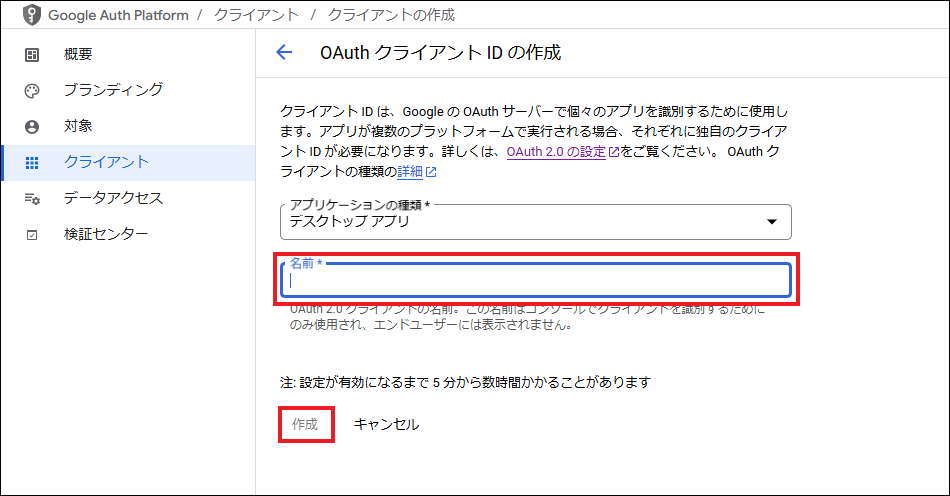950x496 pixels.
Task: Open the アプリケーションの種類 dropdown
Action: (x=535, y=222)
